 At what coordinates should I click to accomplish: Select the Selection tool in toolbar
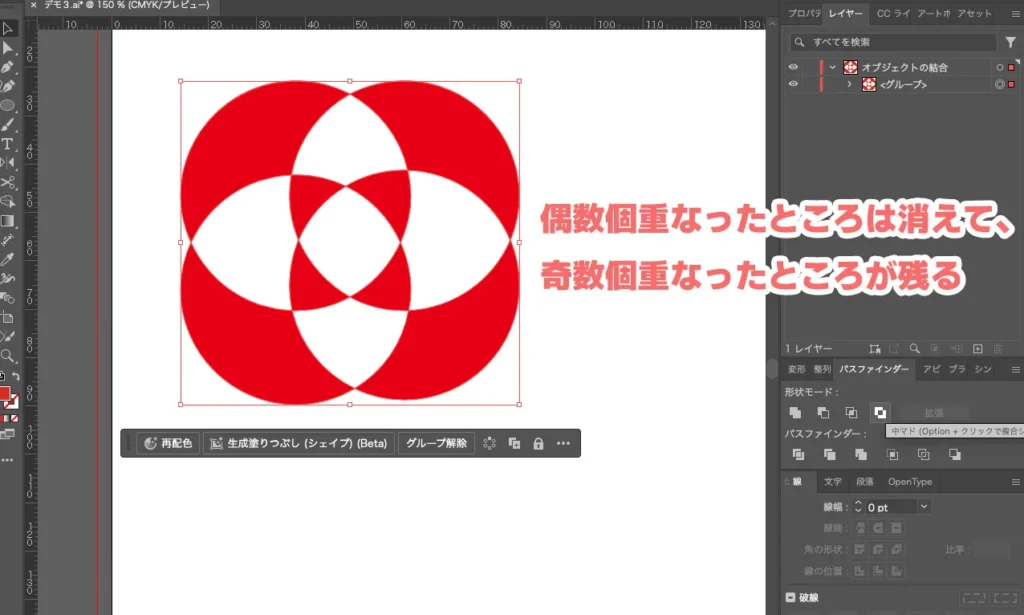(x=10, y=30)
